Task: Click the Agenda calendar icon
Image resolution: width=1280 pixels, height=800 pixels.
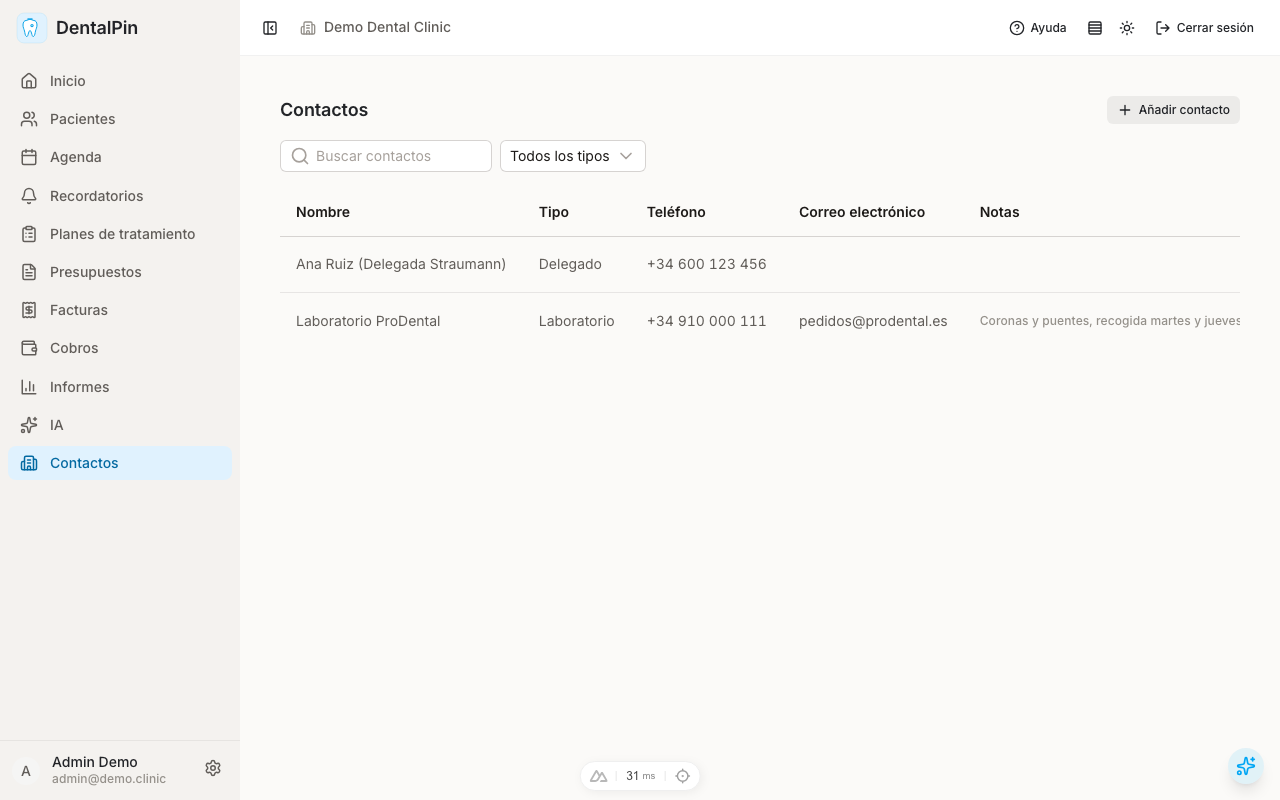Action: 29,157
